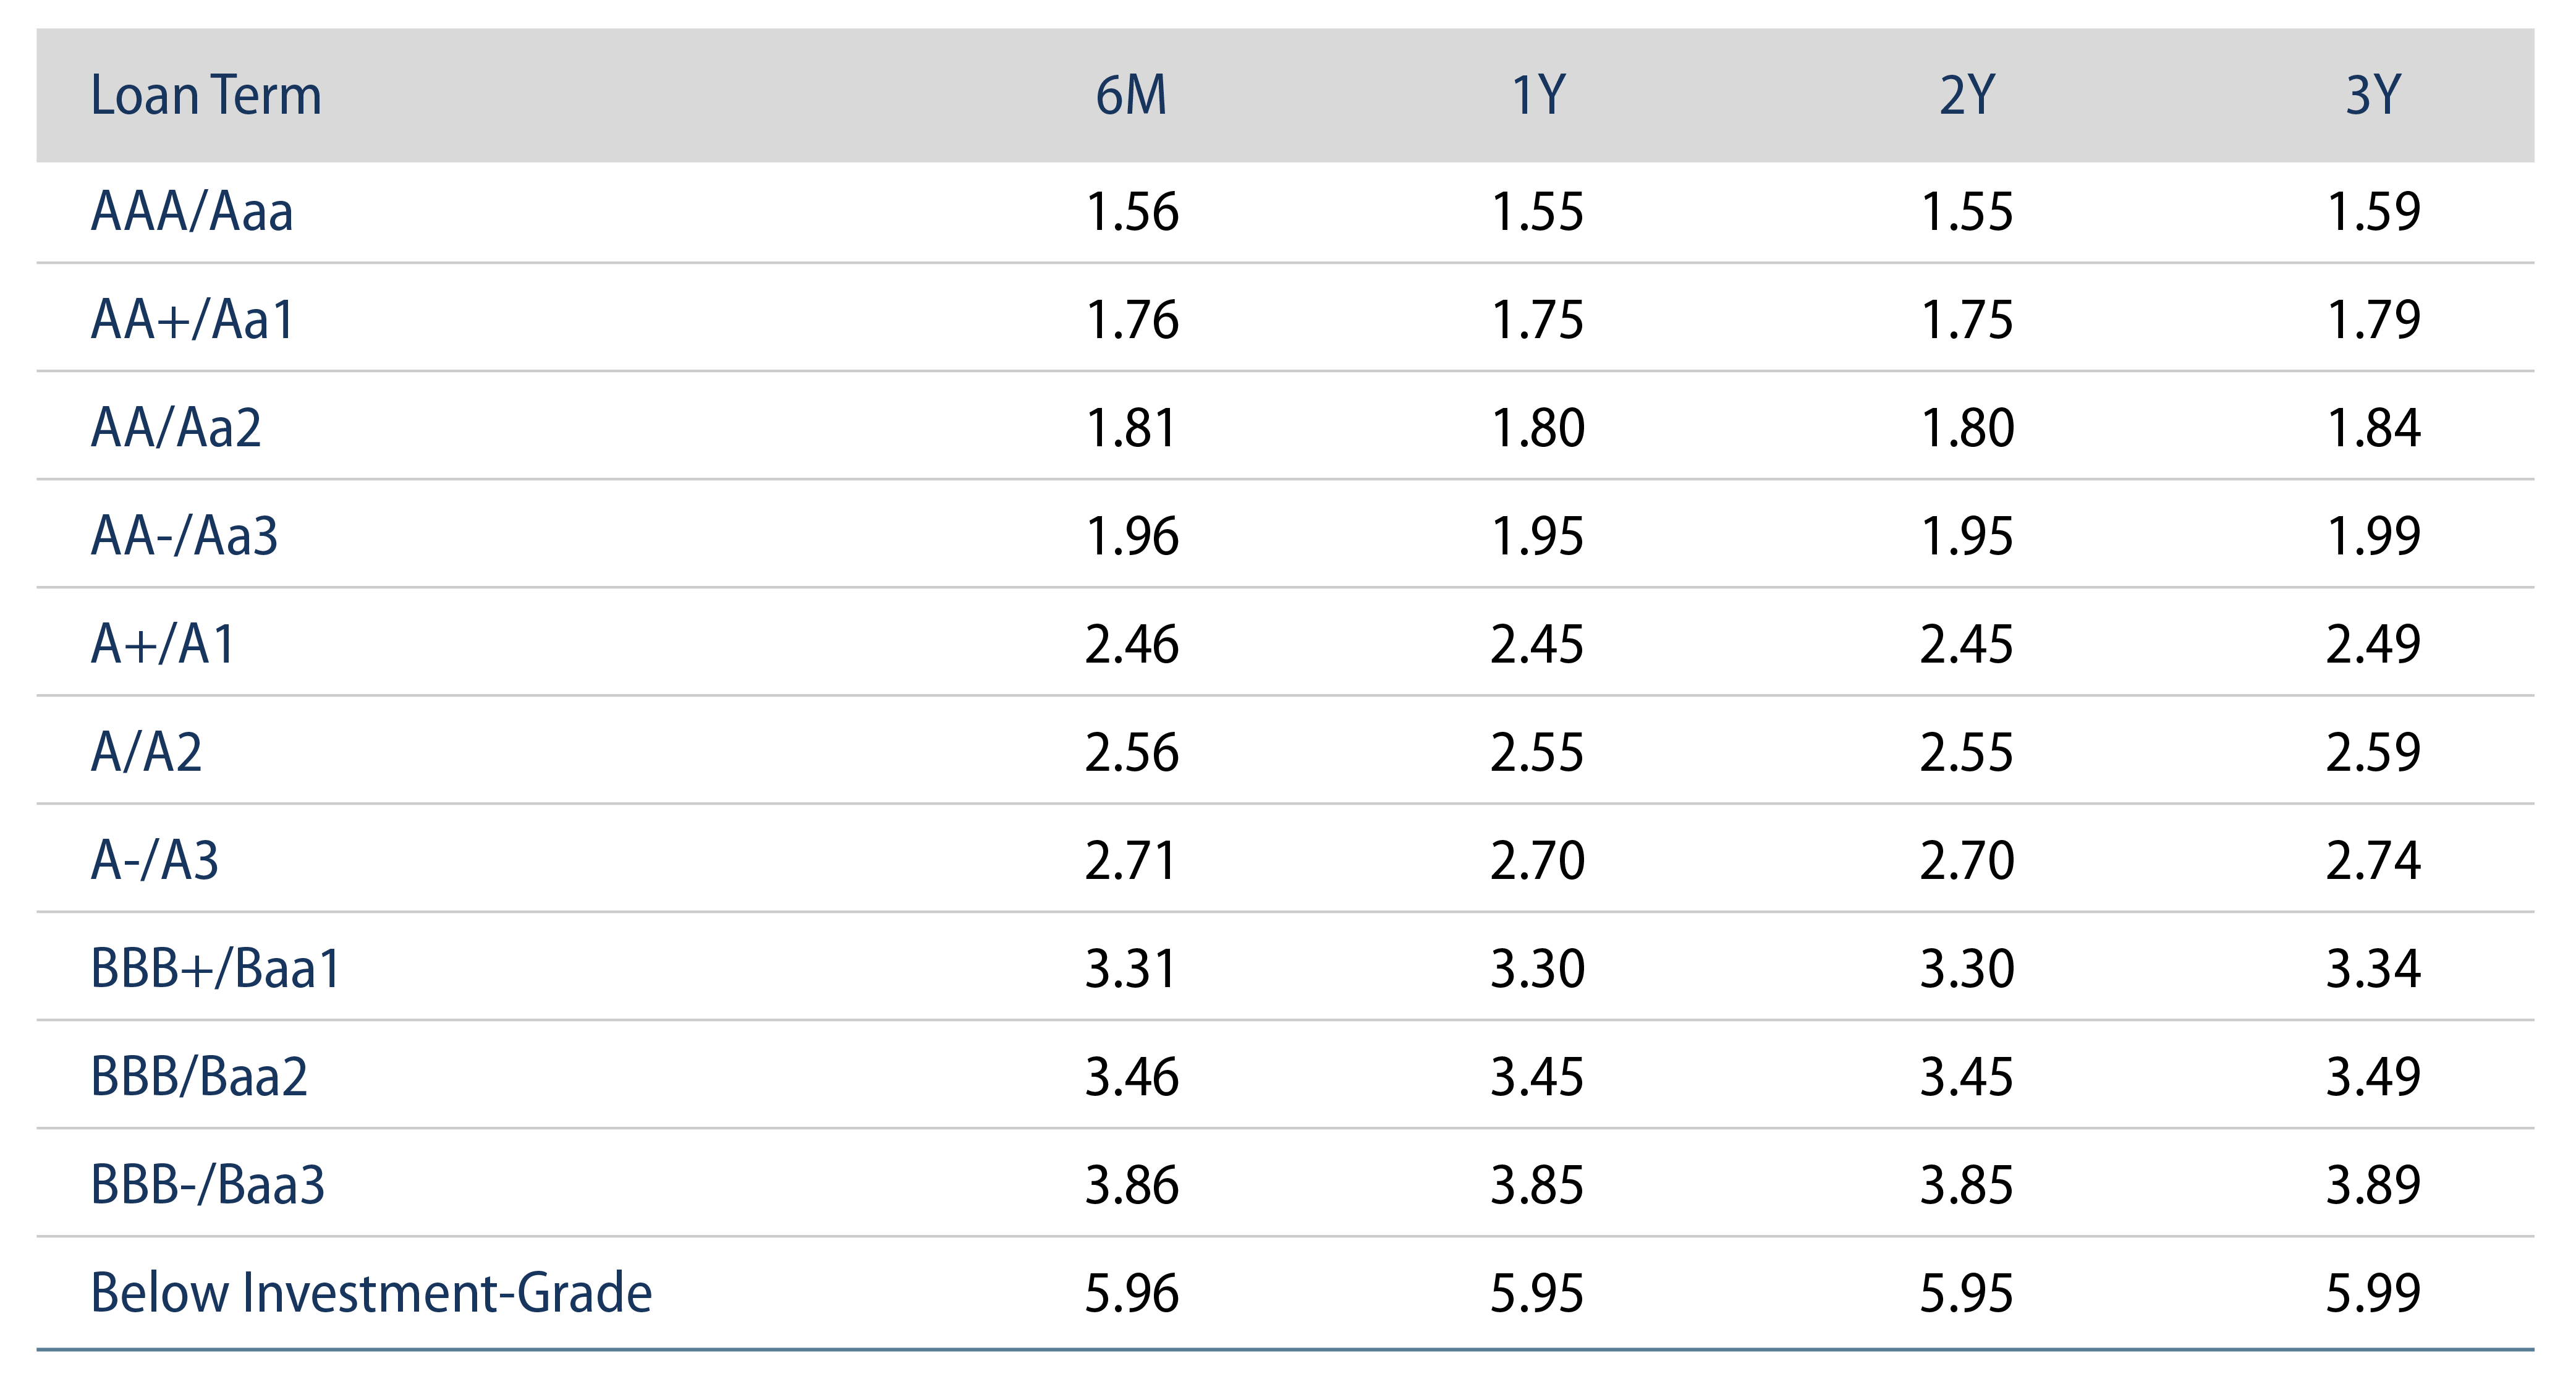This screenshot has height=1400, width=2576.
Task: Click the 3Y column header
Action: tap(2372, 96)
